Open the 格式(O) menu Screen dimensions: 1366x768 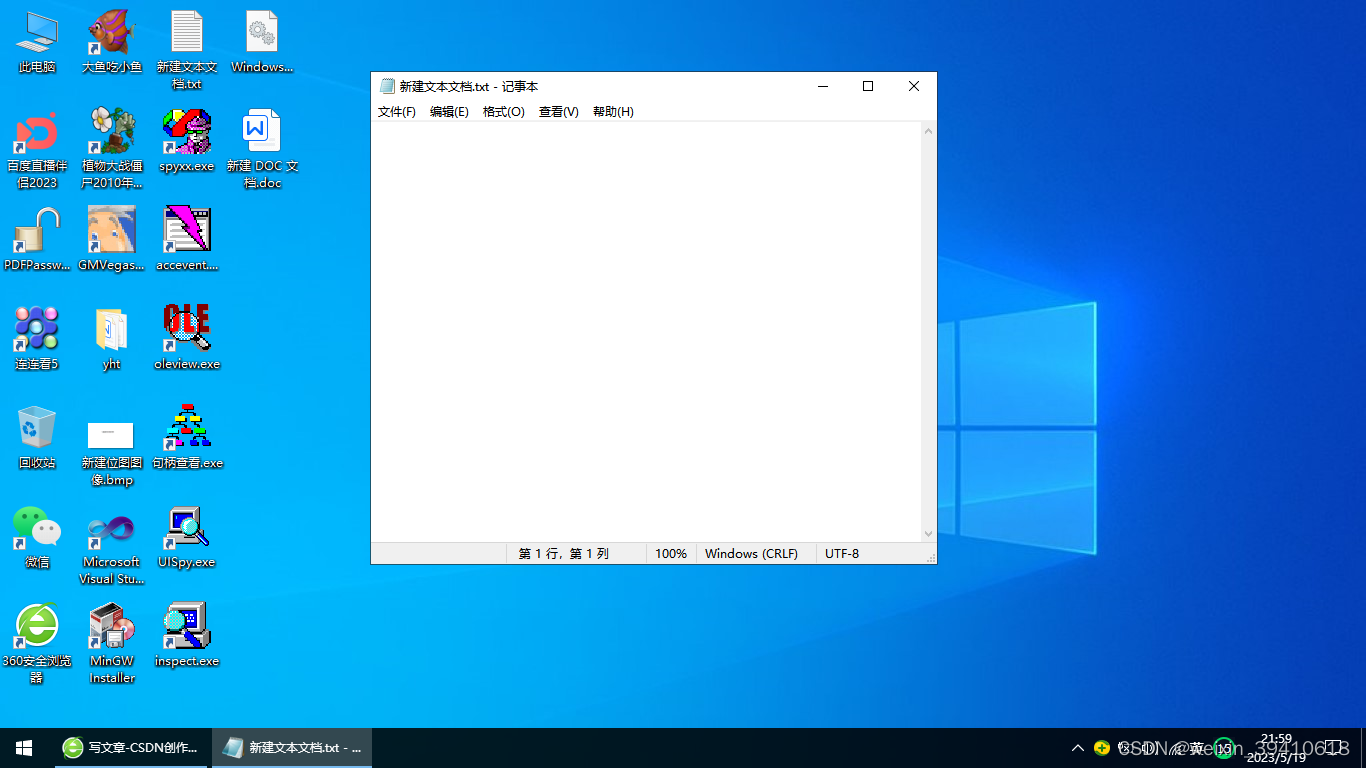click(x=503, y=112)
